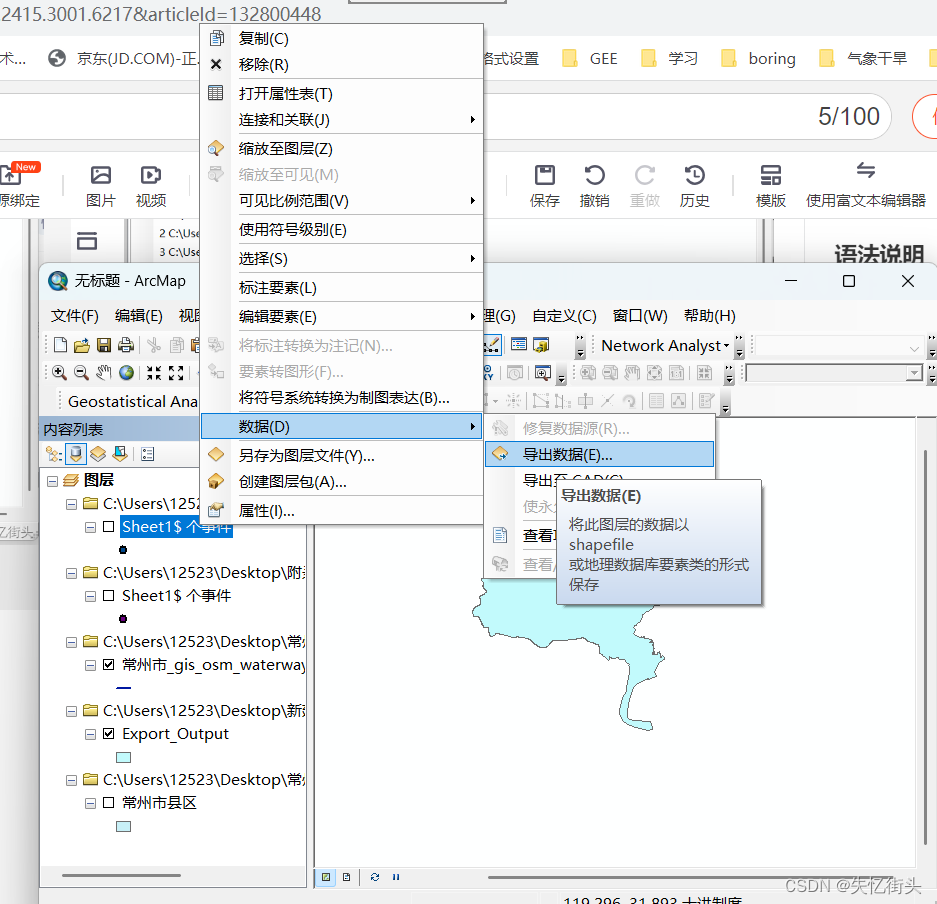Open the Print dialog from the toolbar

coord(126,344)
